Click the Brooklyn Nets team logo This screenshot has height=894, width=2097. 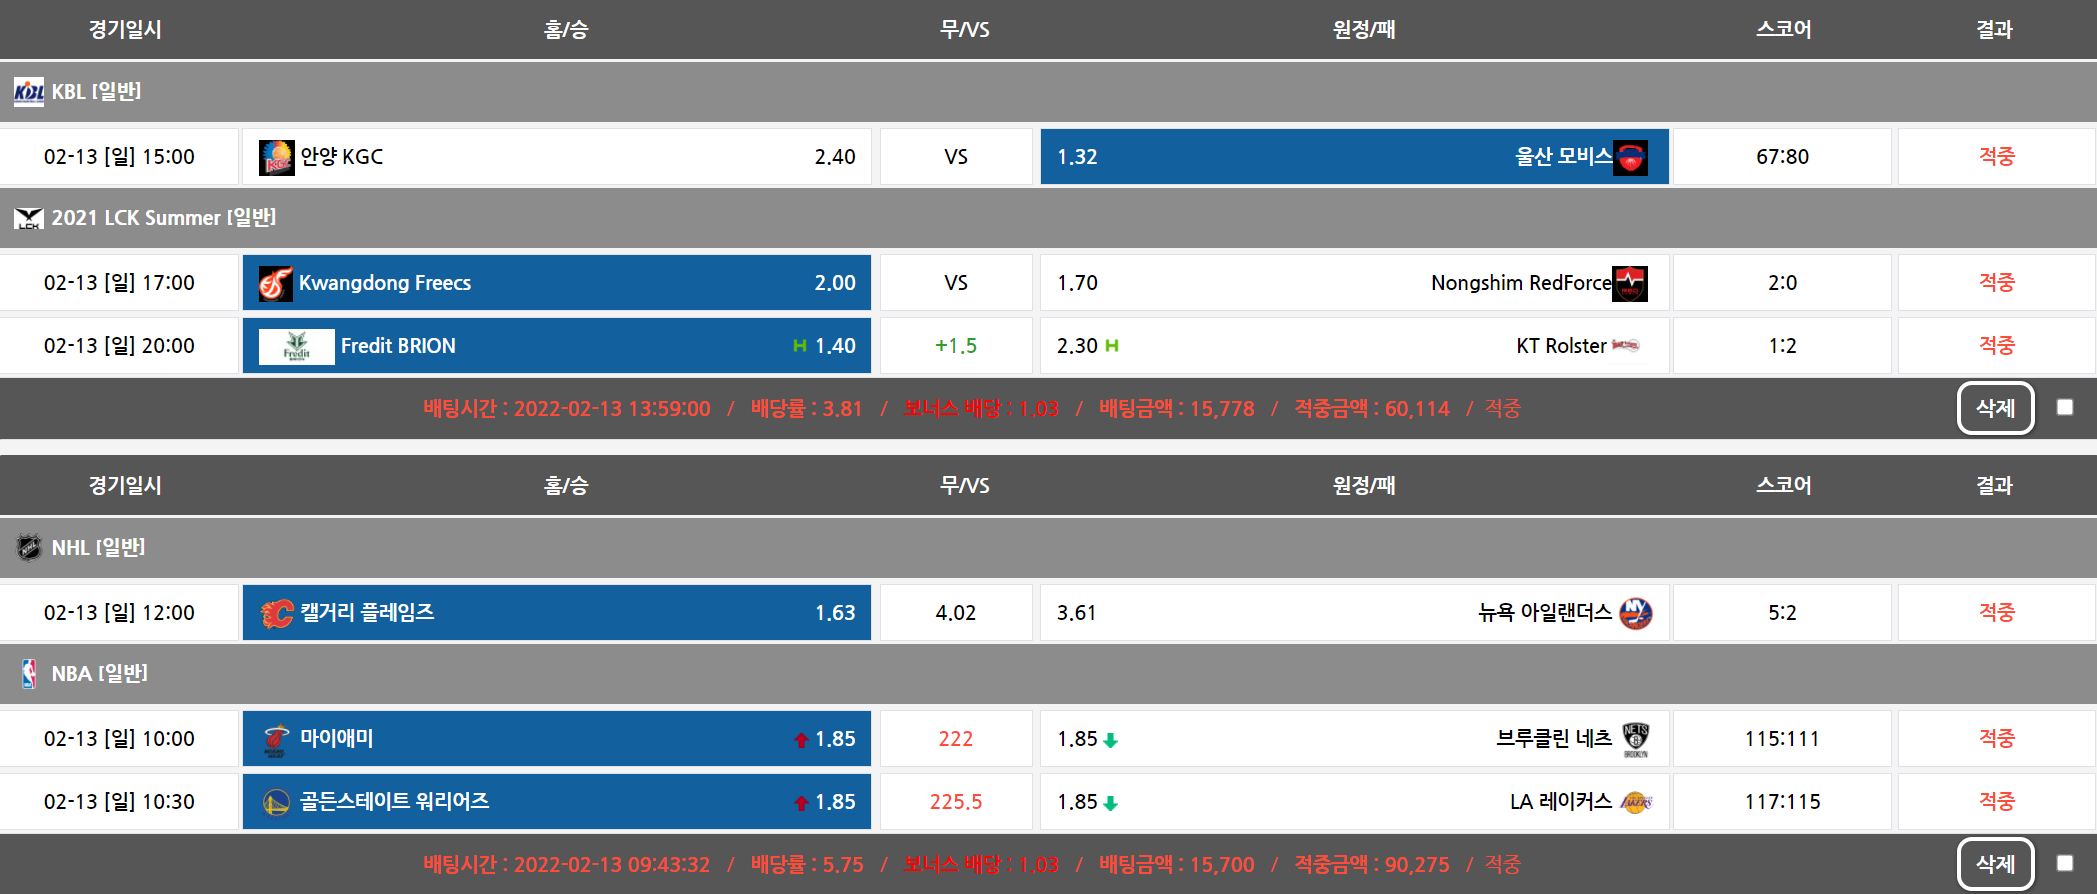(1635, 739)
